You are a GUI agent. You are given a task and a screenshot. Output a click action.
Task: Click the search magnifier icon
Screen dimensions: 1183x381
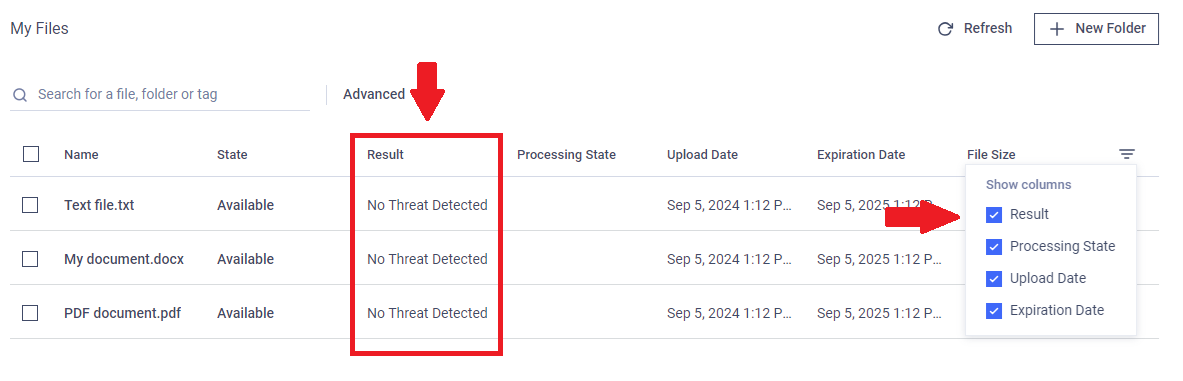pyautogui.click(x=20, y=95)
